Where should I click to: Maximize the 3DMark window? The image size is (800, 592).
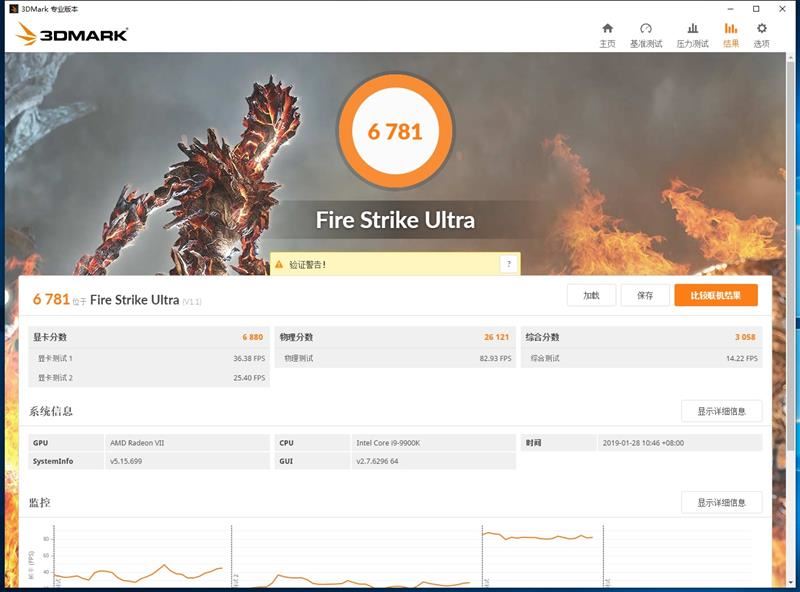756,9
